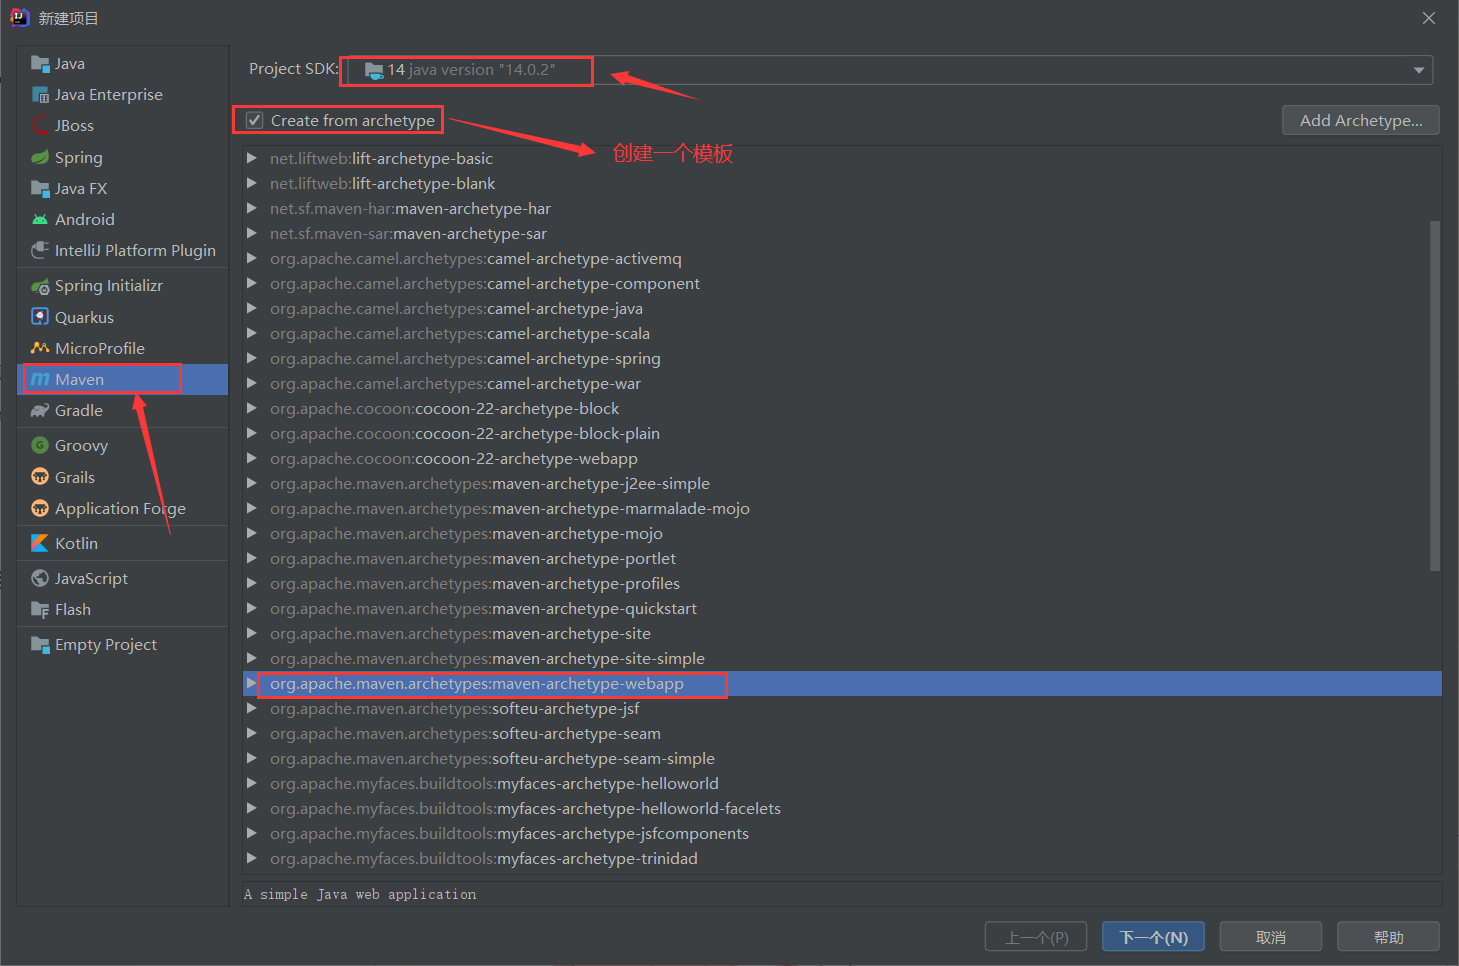Click the Flash project icon
Image resolution: width=1459 pixels, height=966 pixels.
(x=40, y=609)
